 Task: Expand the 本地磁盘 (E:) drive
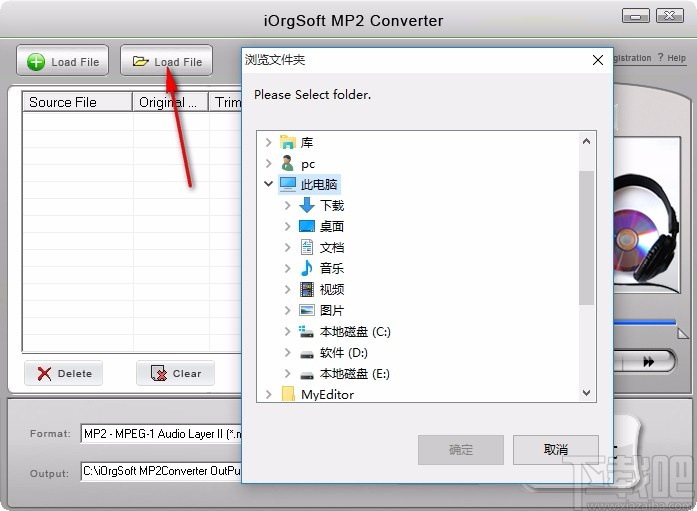point(288,373)
